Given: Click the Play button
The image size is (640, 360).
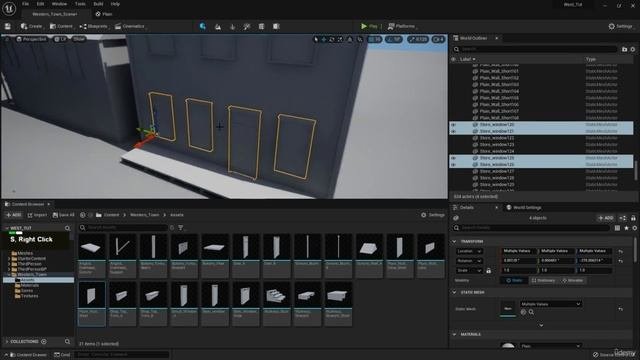Looking at the screenshot, I should point(369,26).
